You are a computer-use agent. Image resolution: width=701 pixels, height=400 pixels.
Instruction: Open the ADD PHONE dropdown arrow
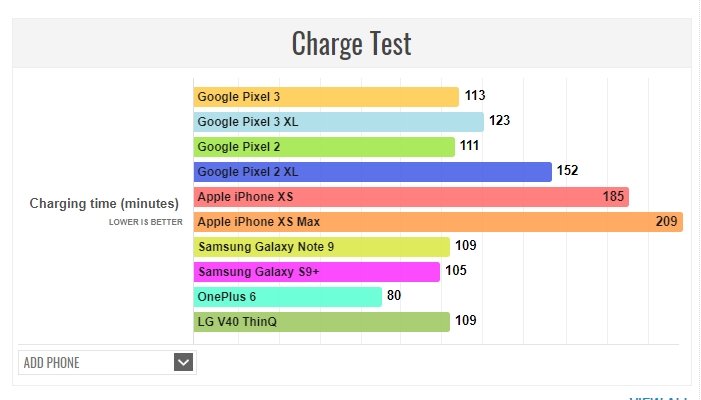[x=183, y=362]
